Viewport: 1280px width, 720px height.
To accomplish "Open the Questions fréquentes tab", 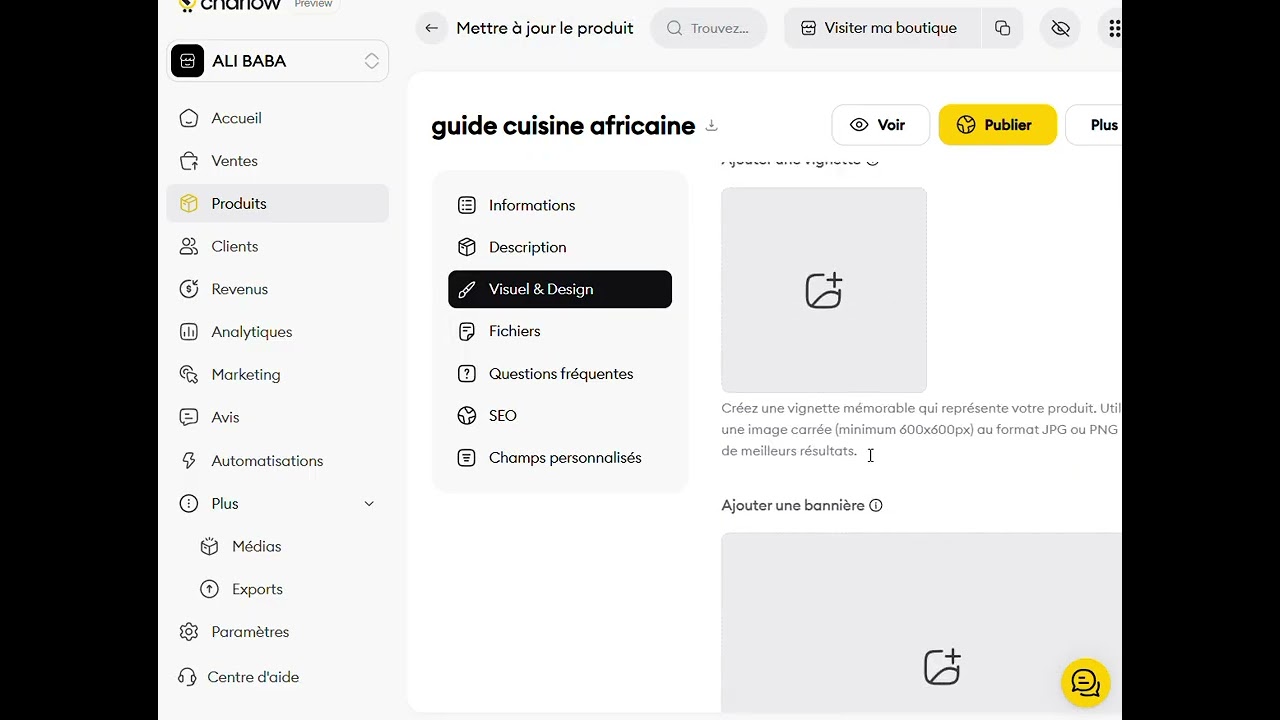I will pos(560,374).
